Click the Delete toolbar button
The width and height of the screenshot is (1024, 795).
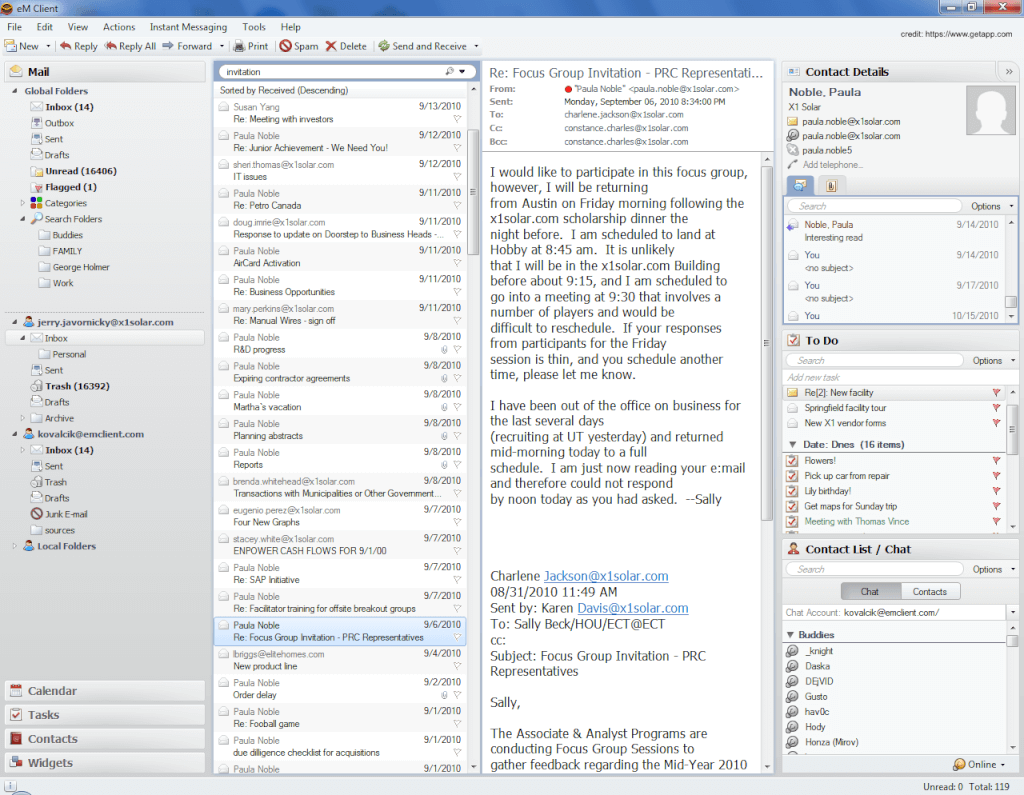point(346,46)
